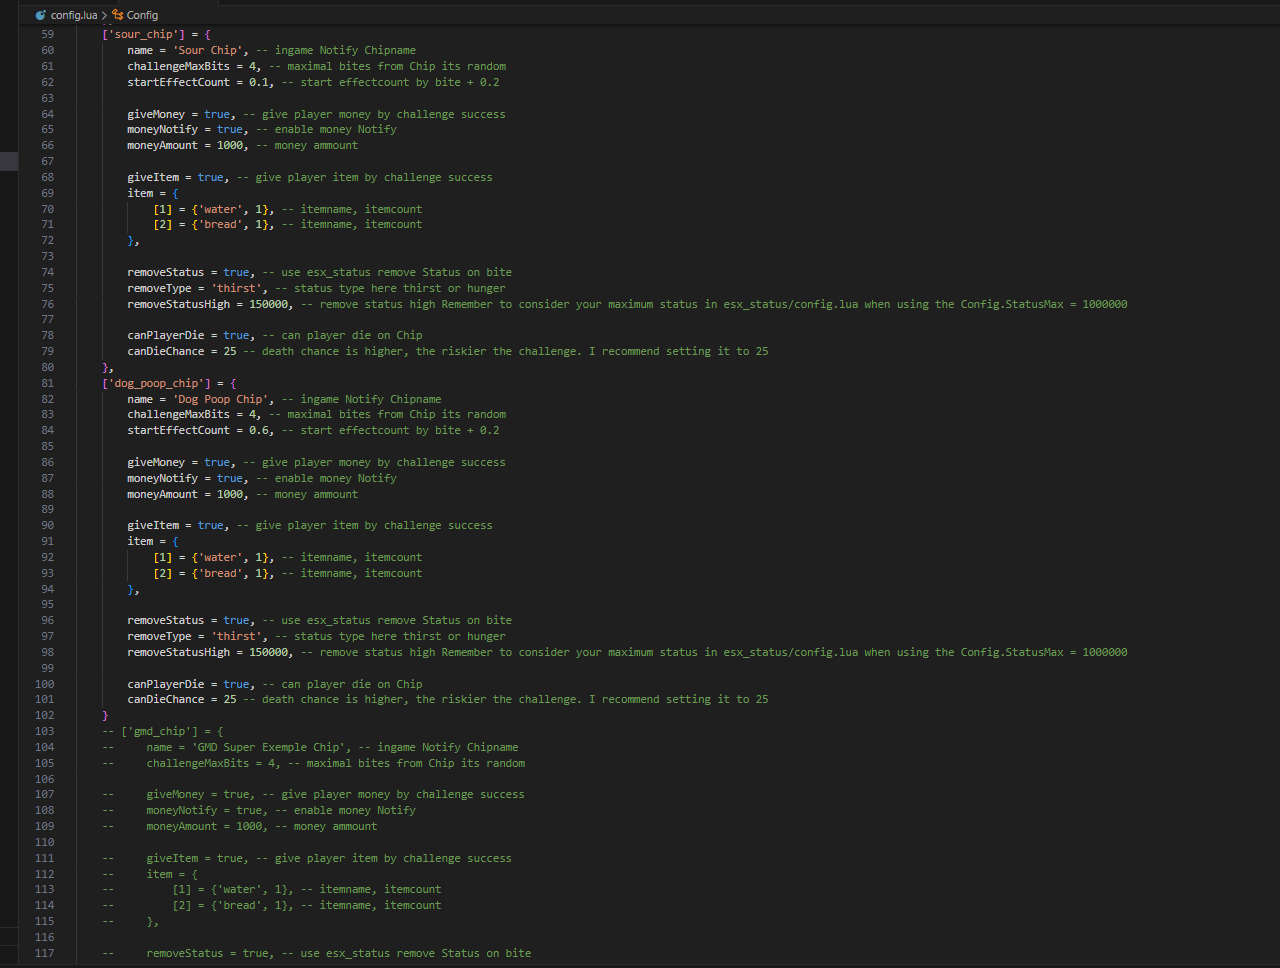Click line number 59 in the gutter
1280x968 pixels.
48,34
